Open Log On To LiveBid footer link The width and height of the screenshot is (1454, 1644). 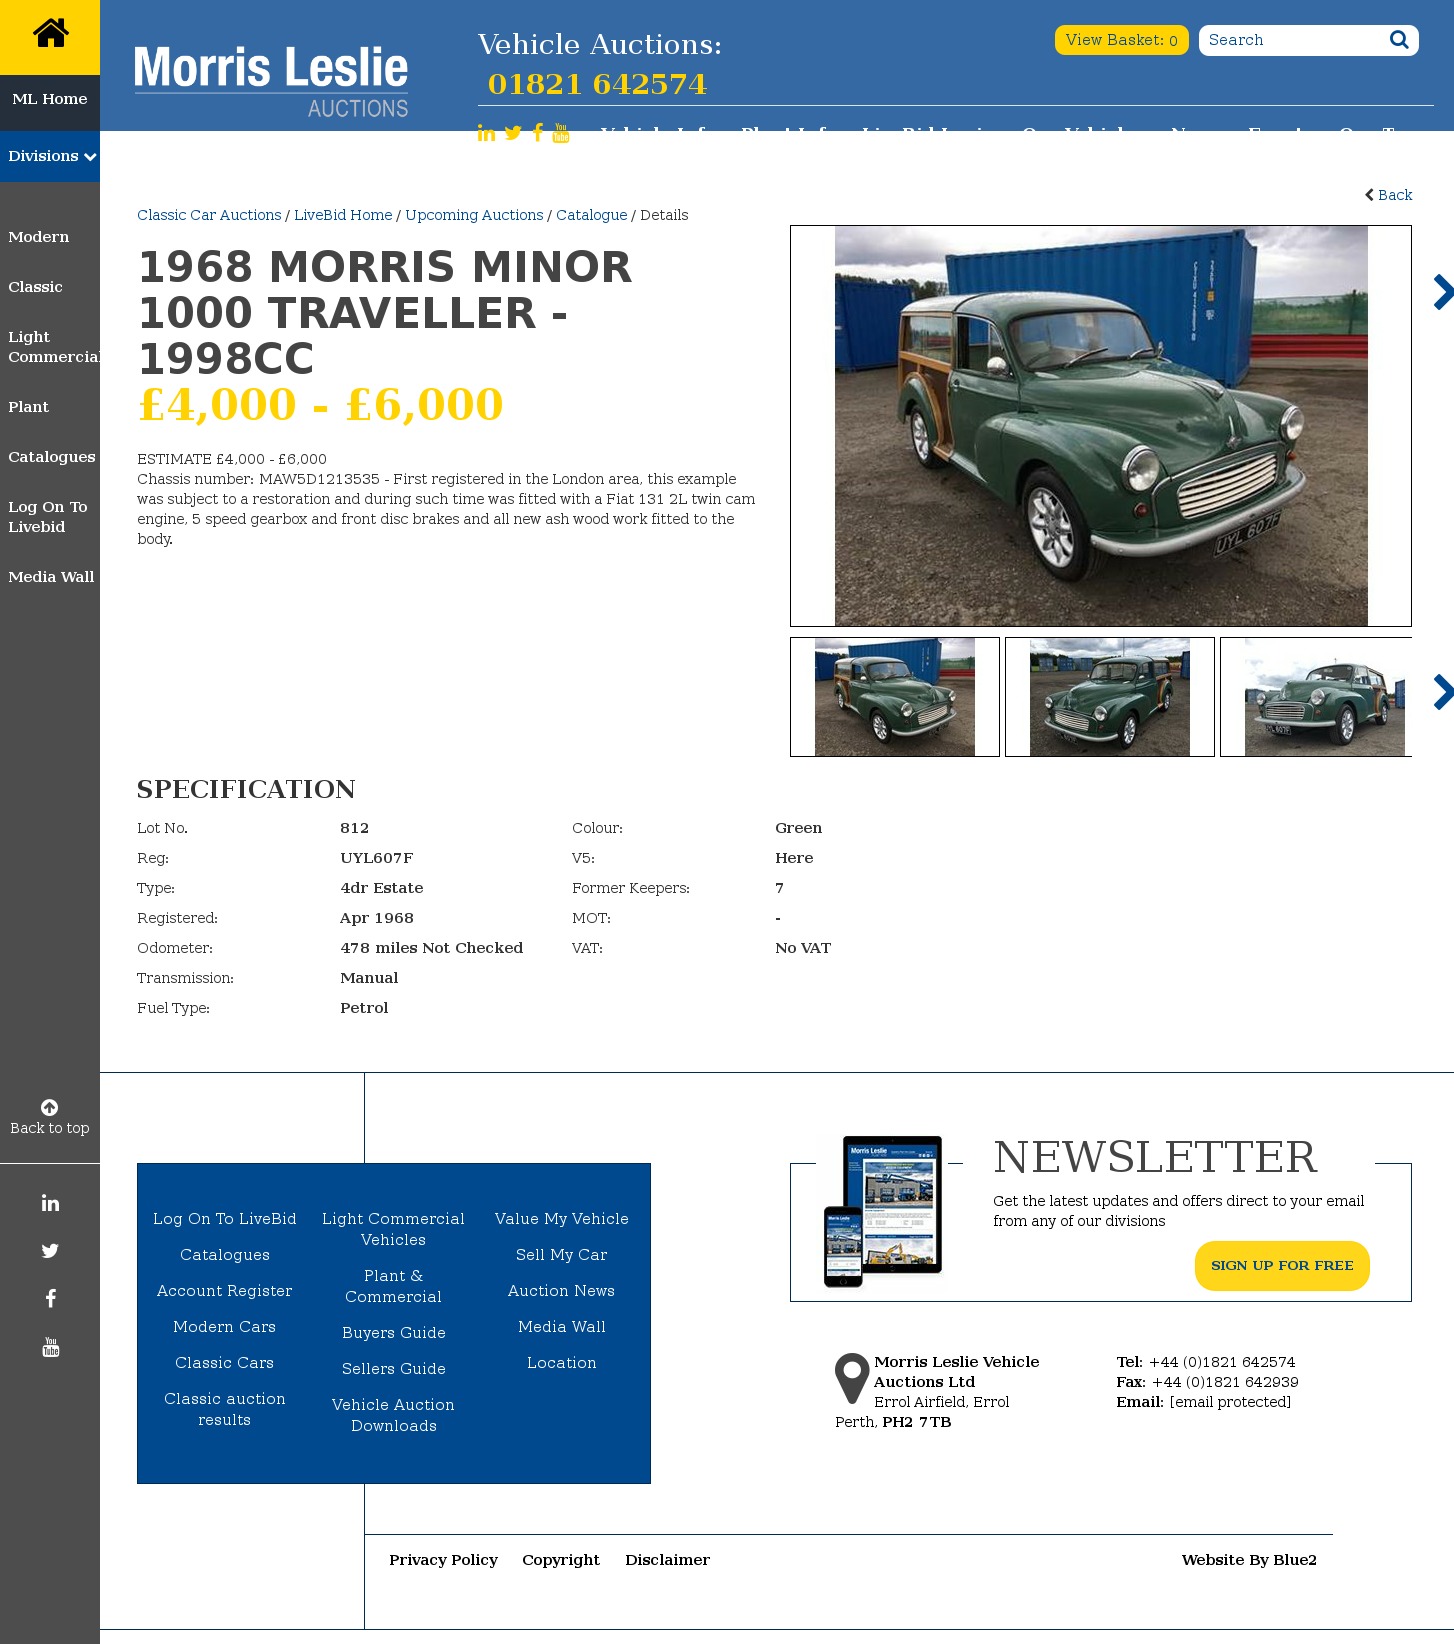225,1219
